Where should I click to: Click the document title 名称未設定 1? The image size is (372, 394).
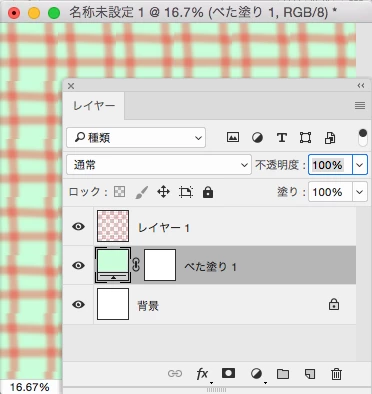pos(107,12)
